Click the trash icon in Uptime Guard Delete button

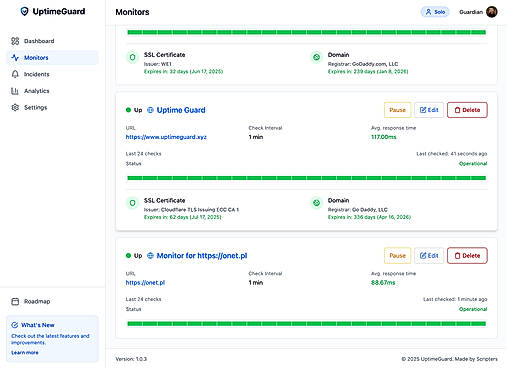(x=457, y=110)
